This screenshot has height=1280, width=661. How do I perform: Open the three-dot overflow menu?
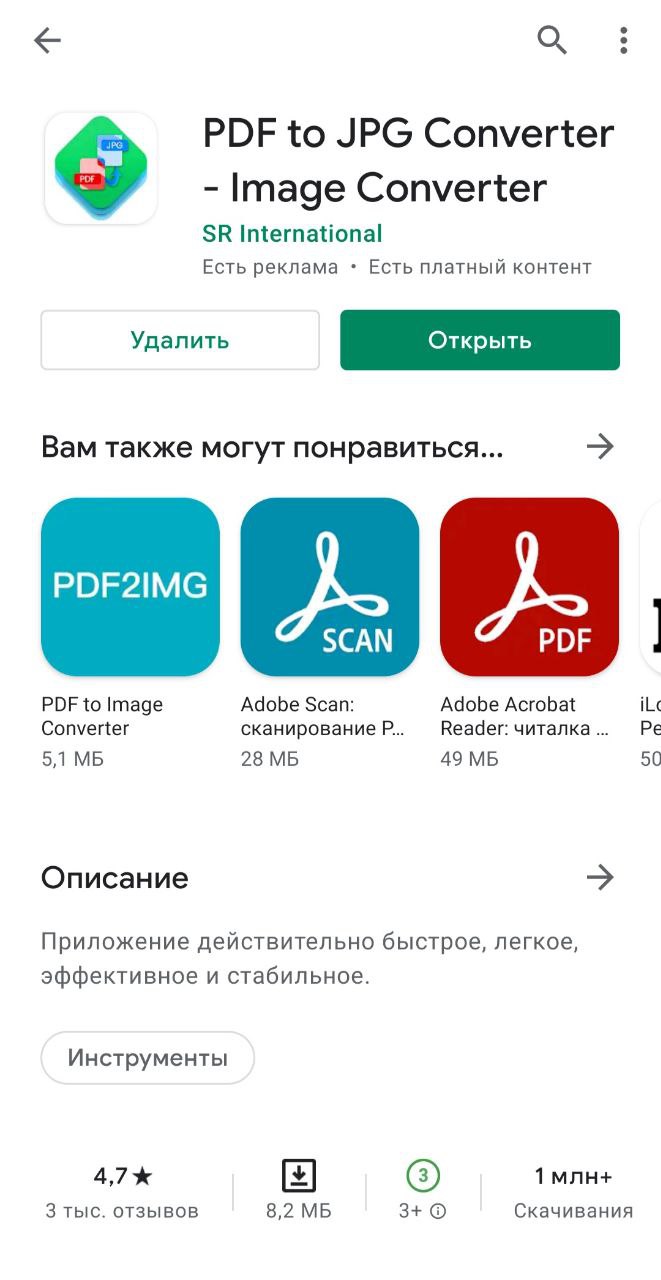coord(623,40)
